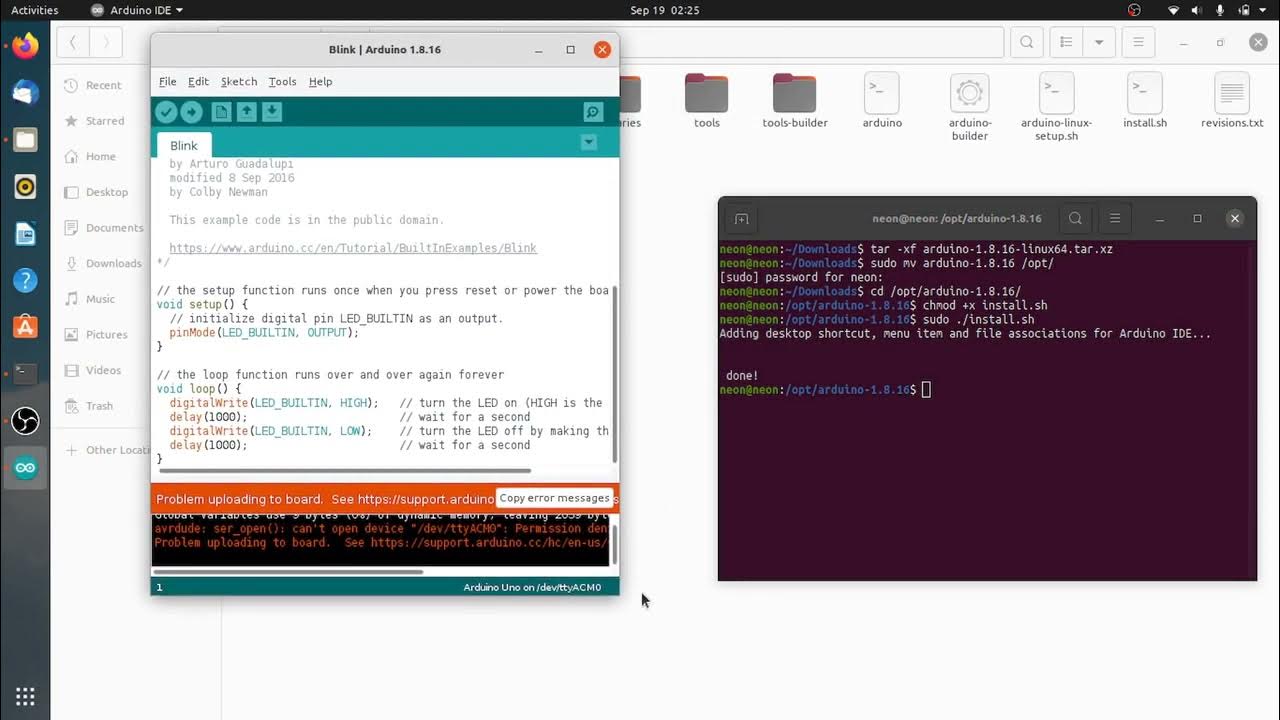Click the Files window search icon
Viewport: 1280px width, 720px height.
1027,43
